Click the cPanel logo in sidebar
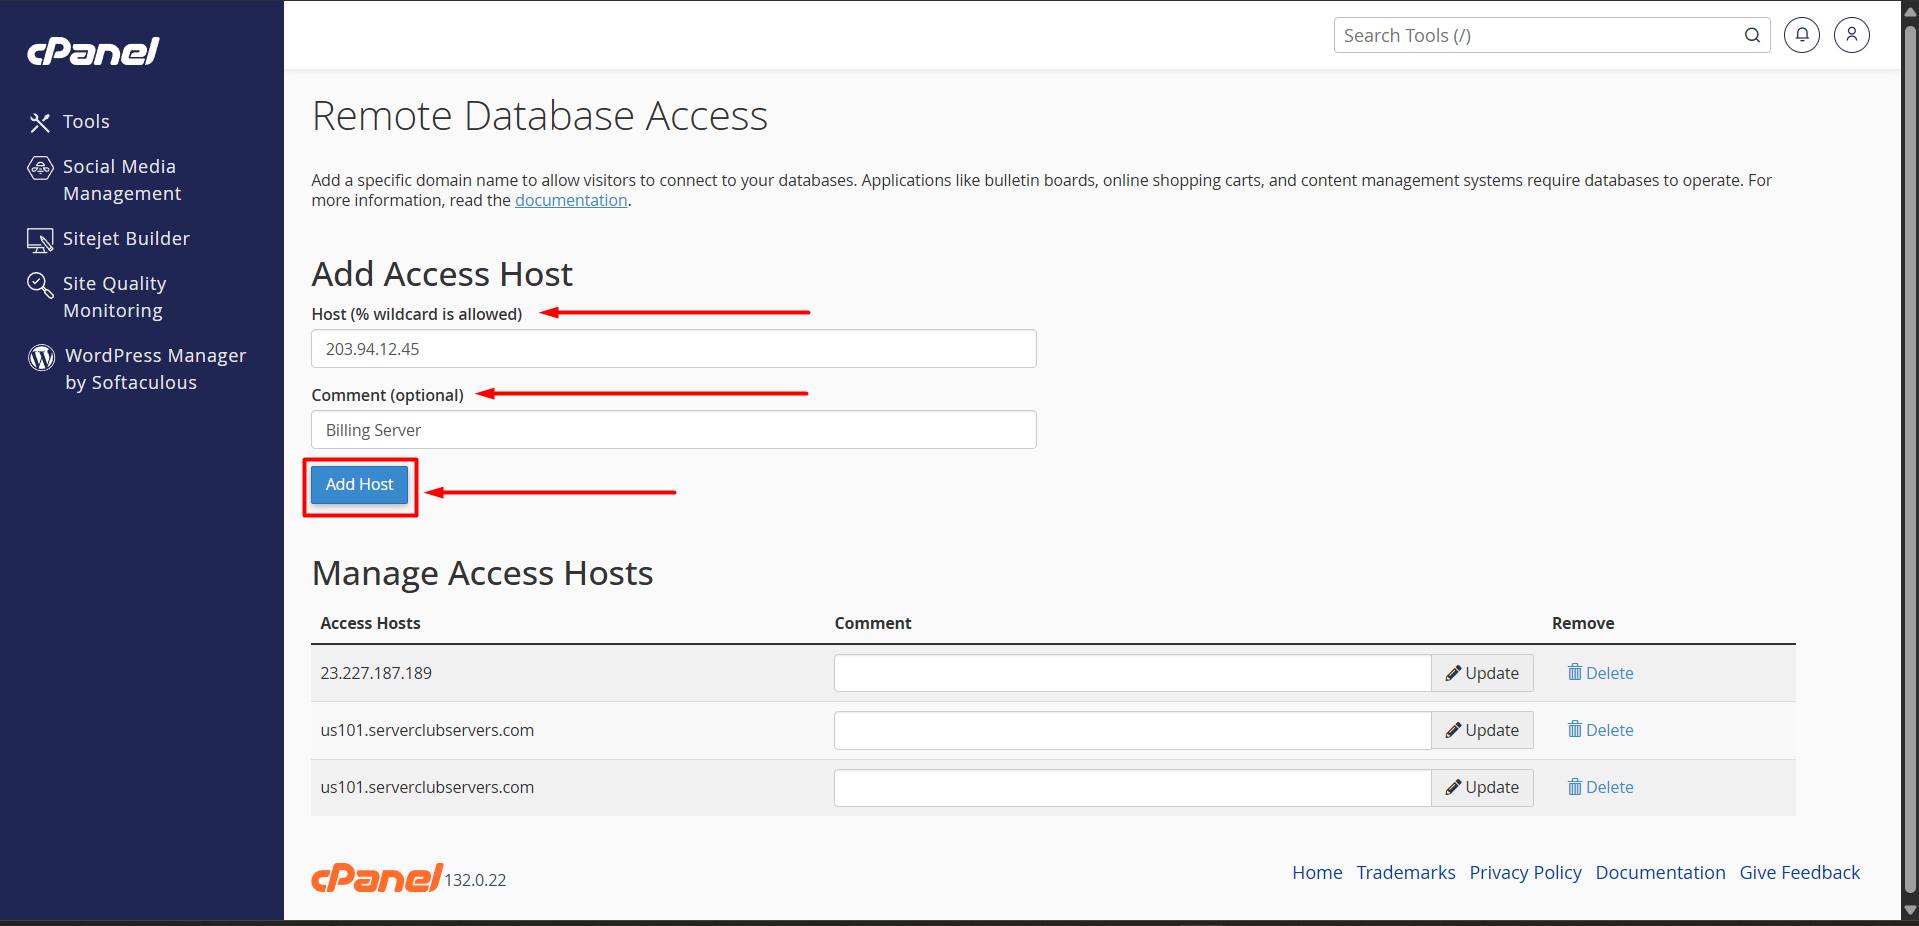Viewport: 1919px width, 926px height. click(x=93, y=52)
